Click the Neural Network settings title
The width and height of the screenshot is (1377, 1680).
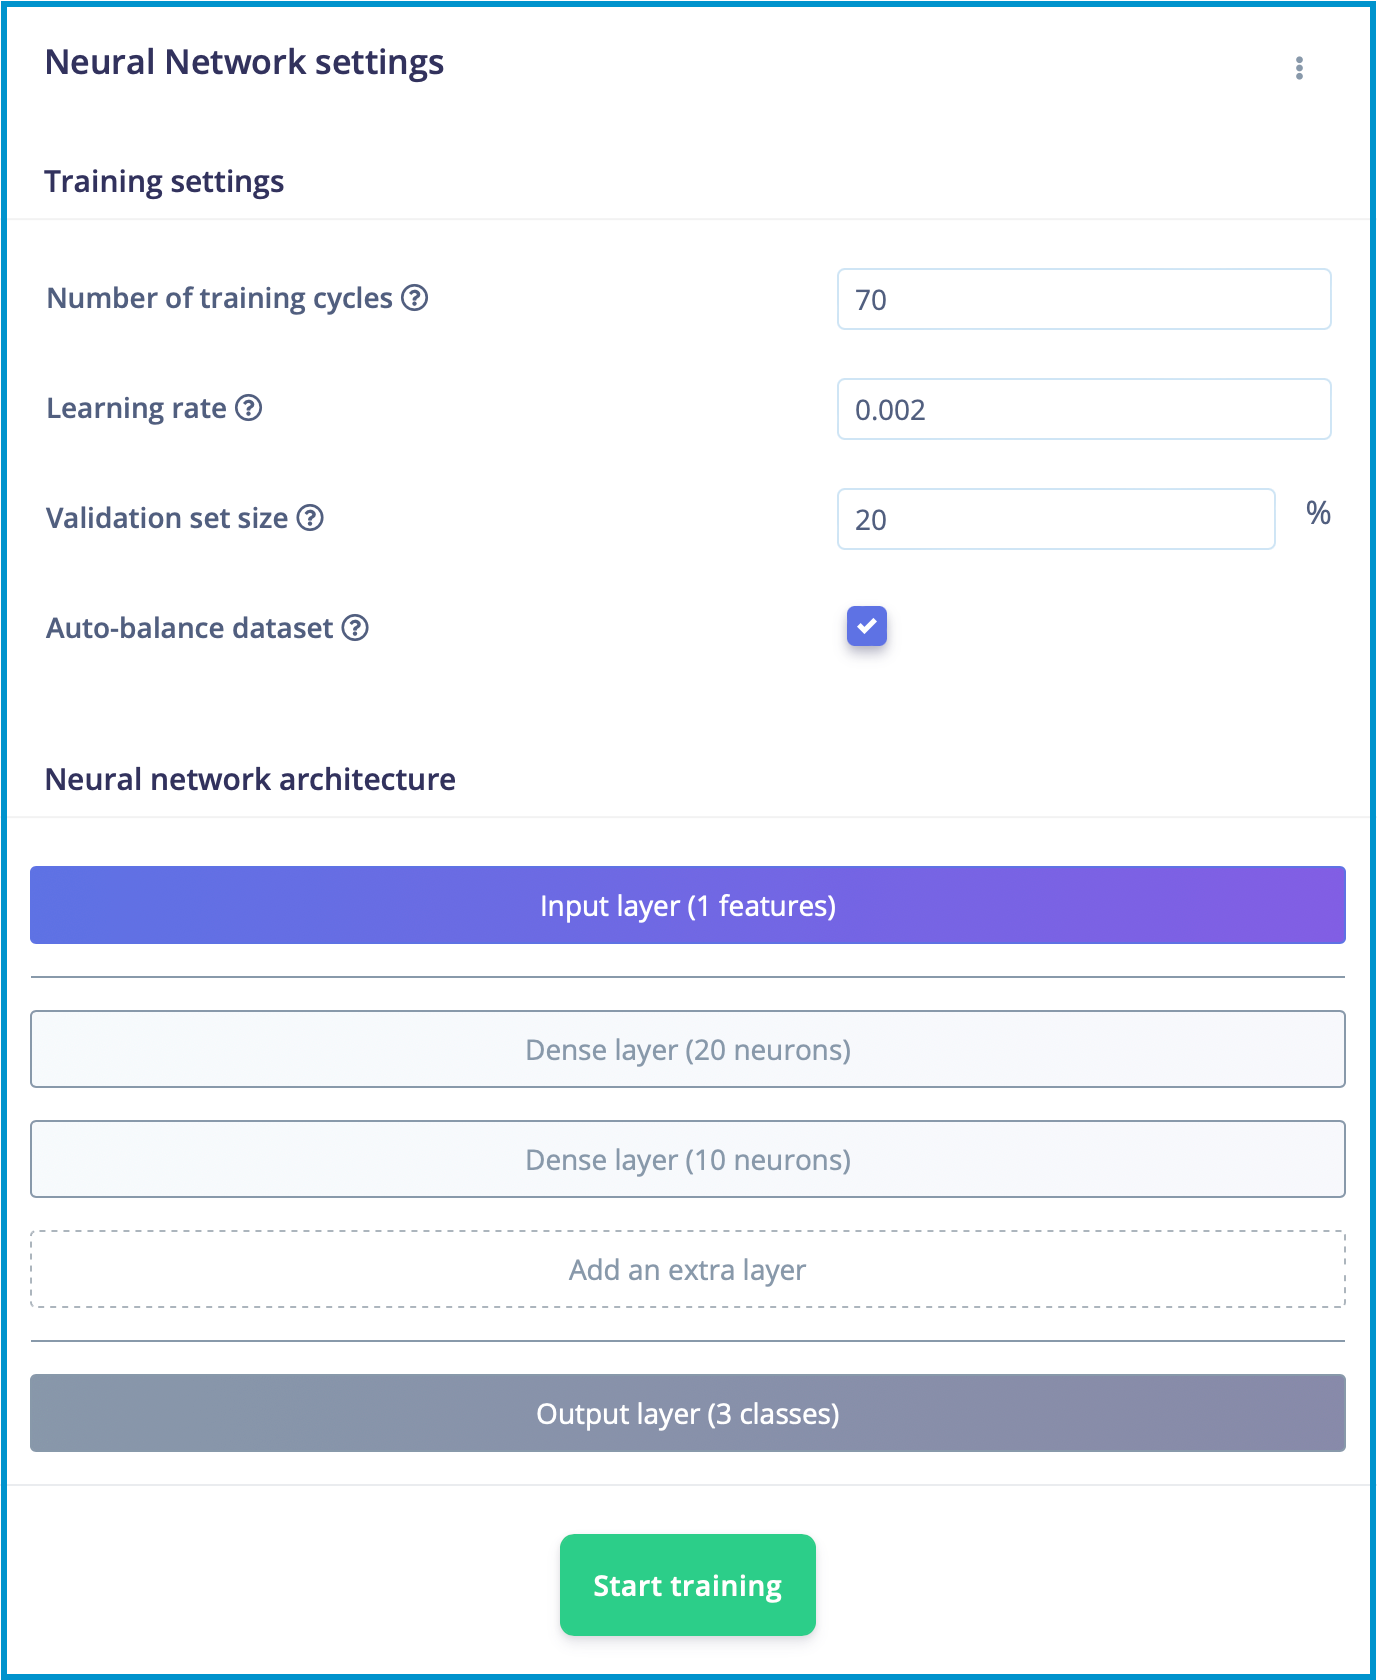tap(244, 62)
